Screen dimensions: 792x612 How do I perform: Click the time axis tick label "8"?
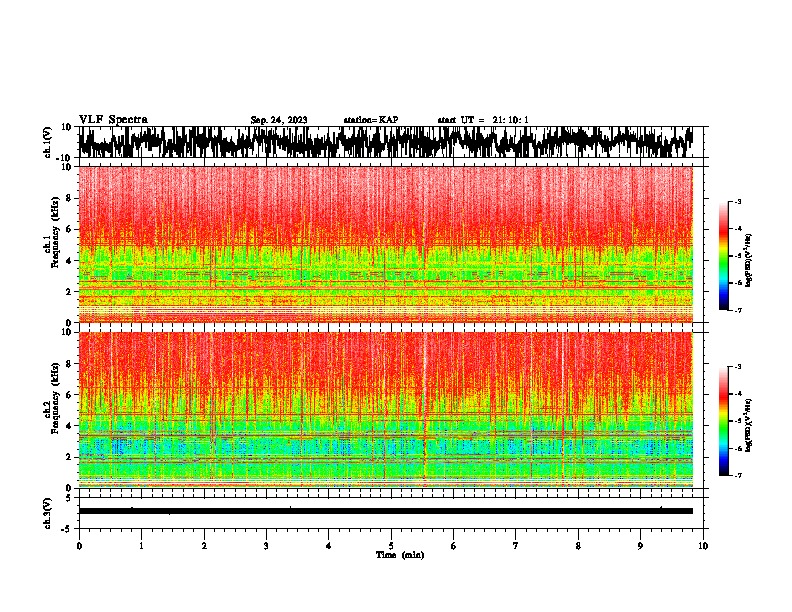[x=578, y=546]
